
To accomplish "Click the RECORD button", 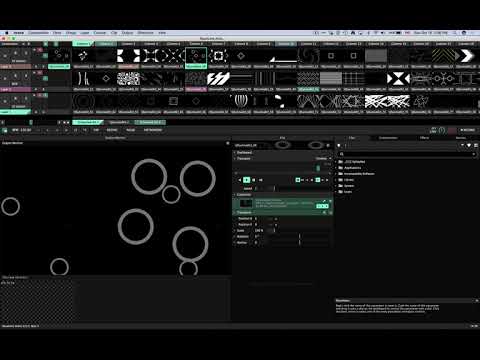I will click(467, 130).
